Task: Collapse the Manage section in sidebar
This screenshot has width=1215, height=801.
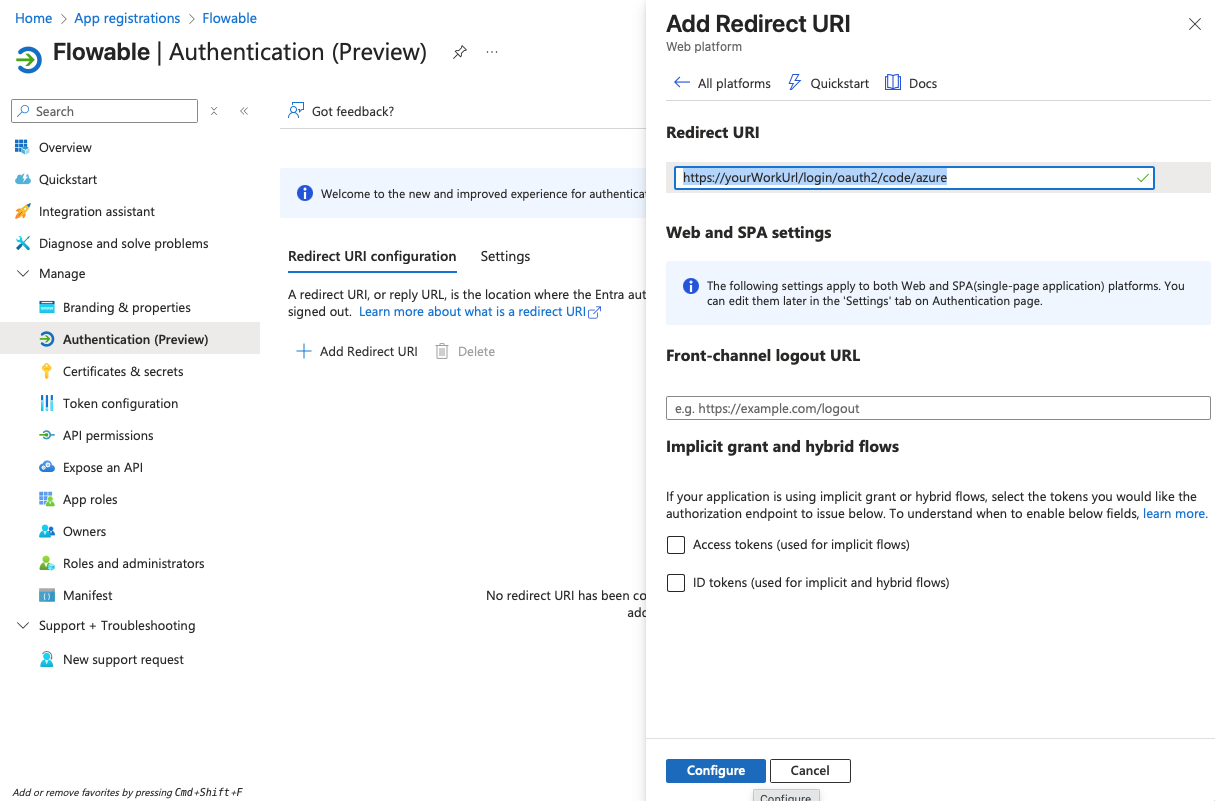Action: (x=23, y=273)
